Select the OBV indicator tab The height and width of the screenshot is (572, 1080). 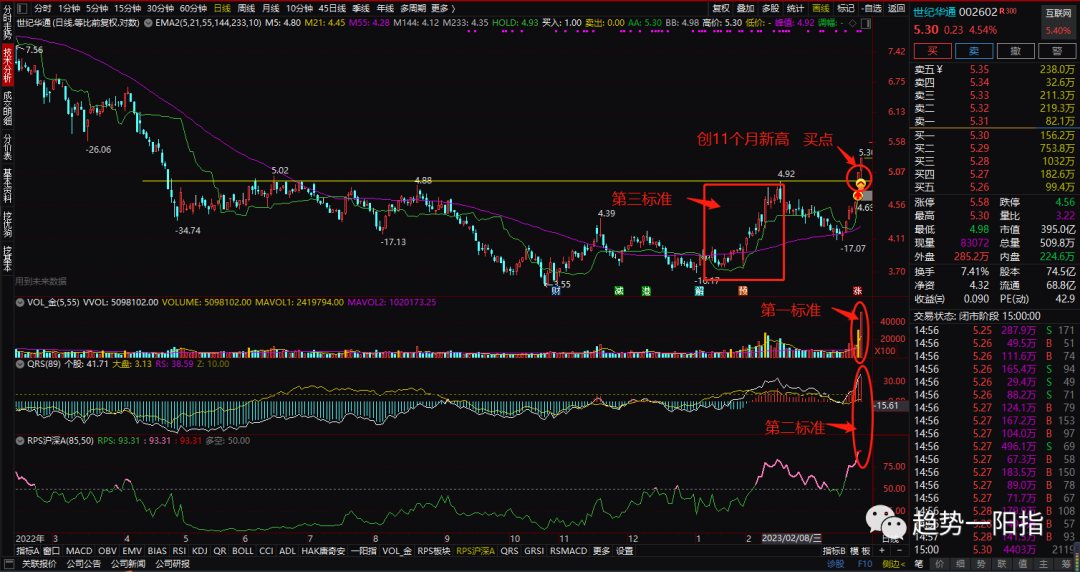[107, 551]
